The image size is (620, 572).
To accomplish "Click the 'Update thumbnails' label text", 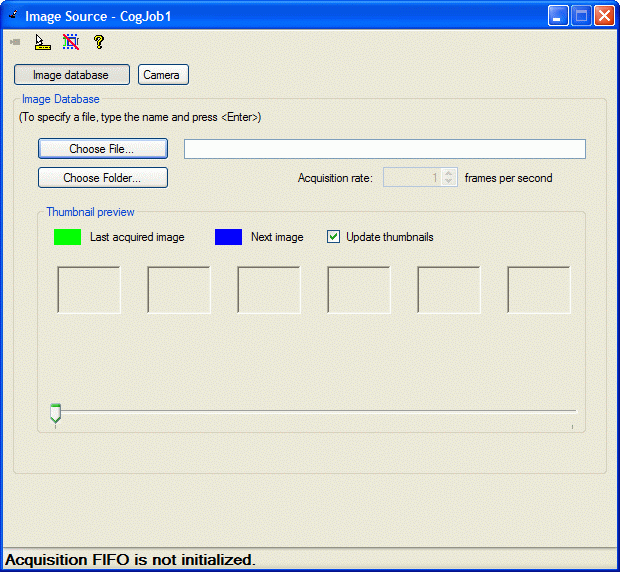I will click(x=390, y=237).
